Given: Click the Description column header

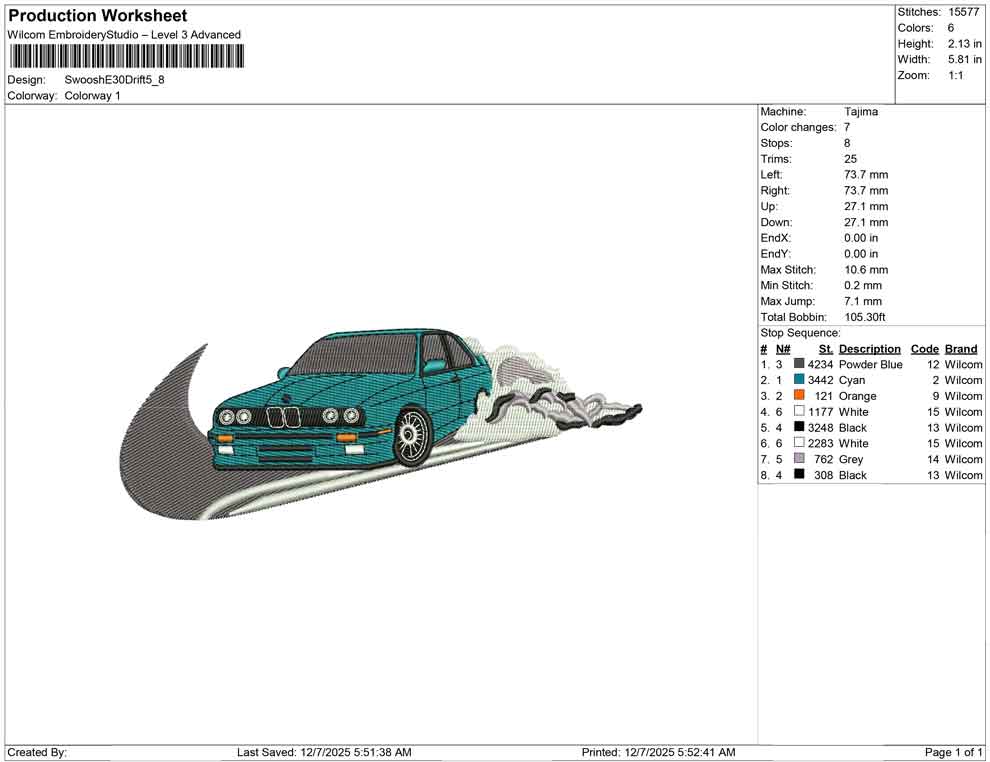Looking at the screenshot, I should click(870, 348).
